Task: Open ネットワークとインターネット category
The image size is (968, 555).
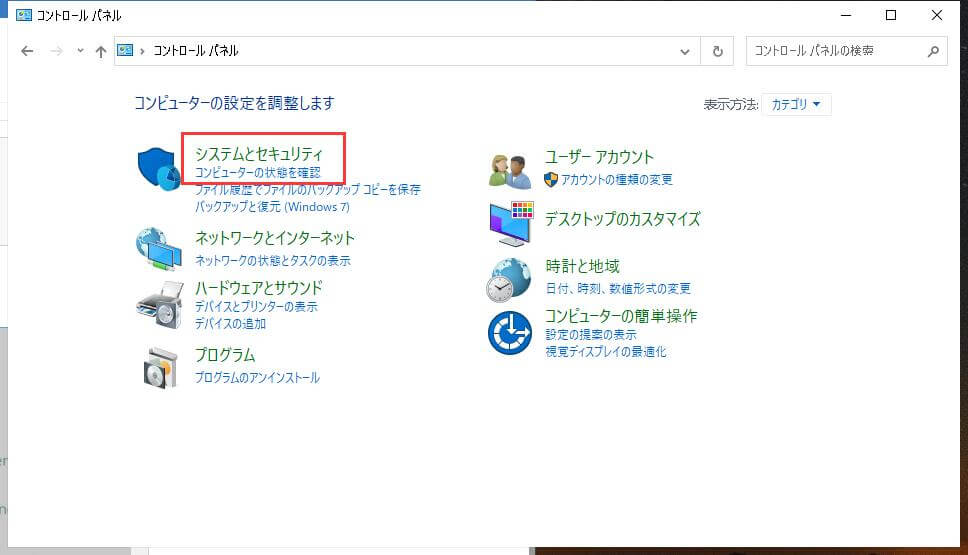Action: point(275,238)
